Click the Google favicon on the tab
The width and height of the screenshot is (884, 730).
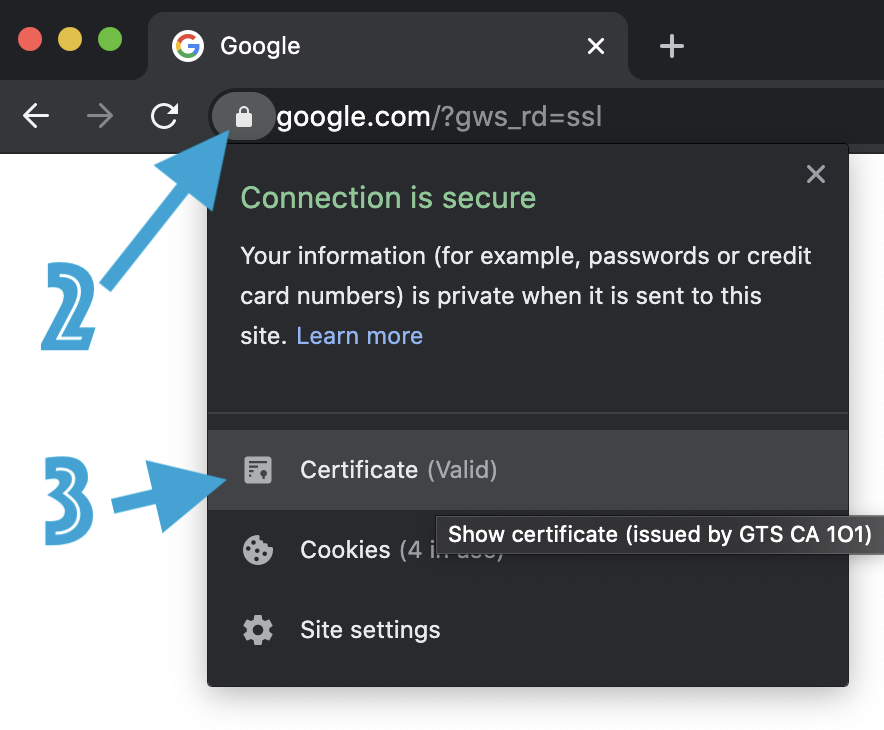tap(187, 45)
